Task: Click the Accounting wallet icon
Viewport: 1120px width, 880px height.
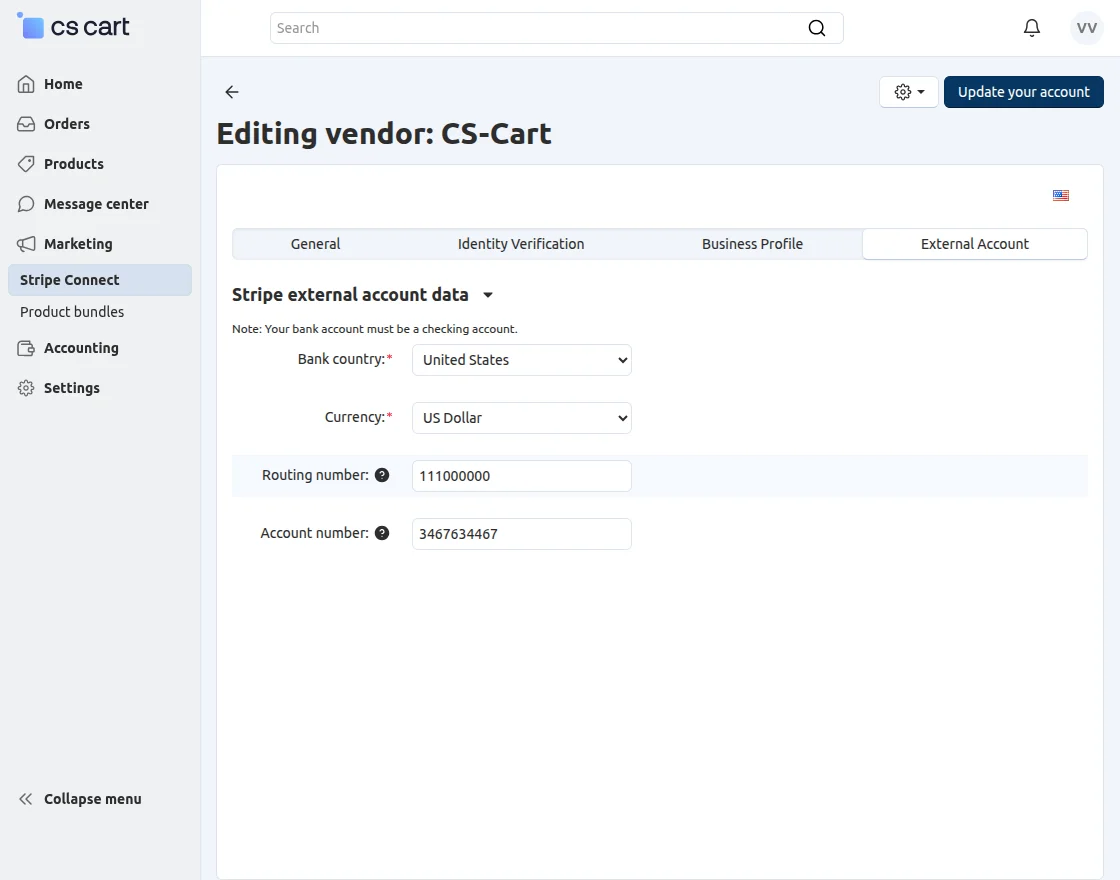Action: 26,348
